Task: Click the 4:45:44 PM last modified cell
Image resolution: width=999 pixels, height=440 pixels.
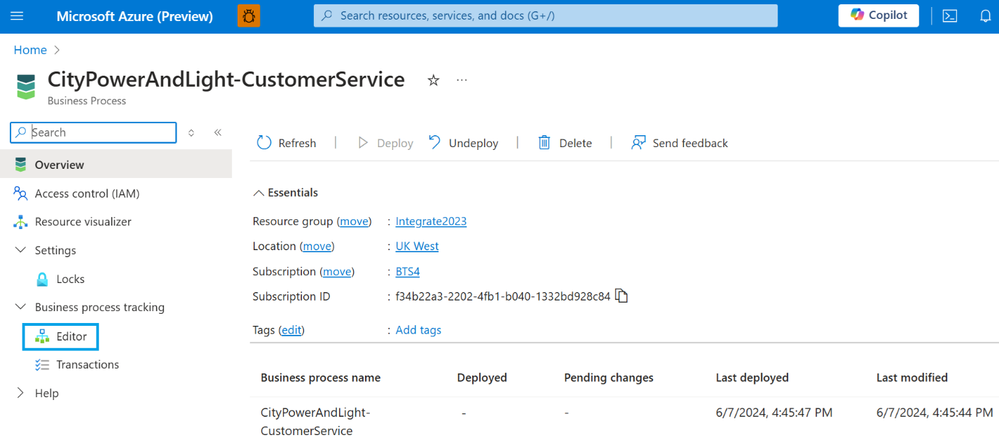Action: 934,413
